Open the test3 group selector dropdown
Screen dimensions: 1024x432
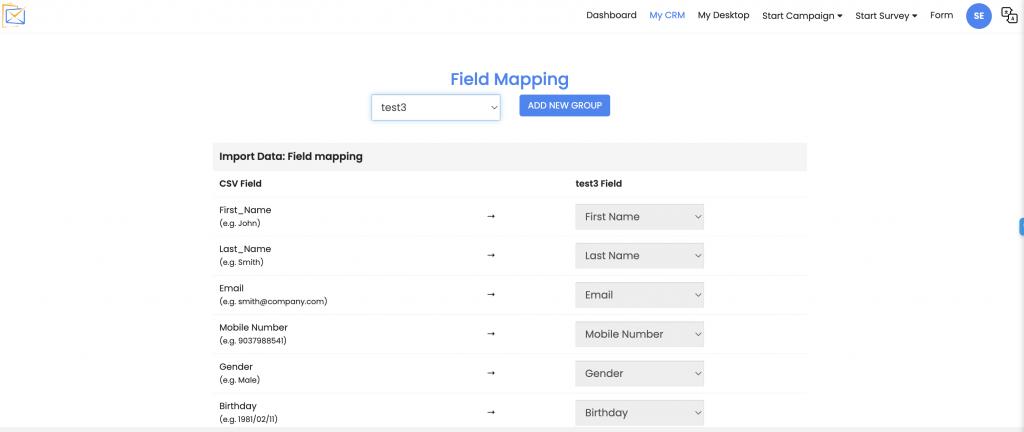pos(436,107)
